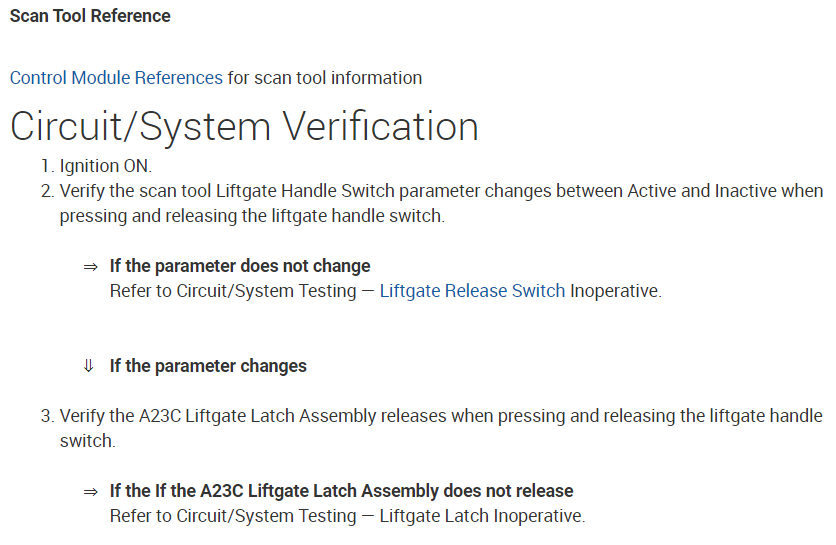Click the down arrow beside 'If the parameter changes'

(x=89, y=366)
